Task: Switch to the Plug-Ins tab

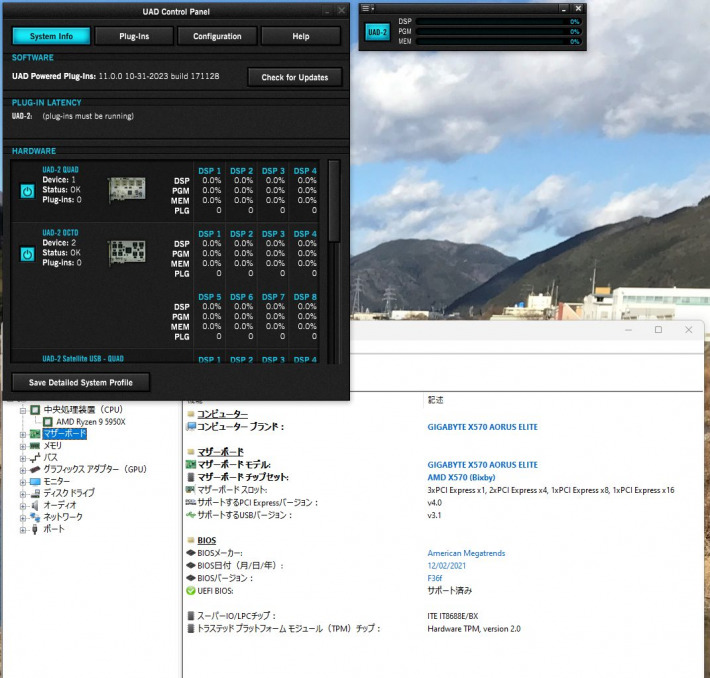Action: [134, 36]
